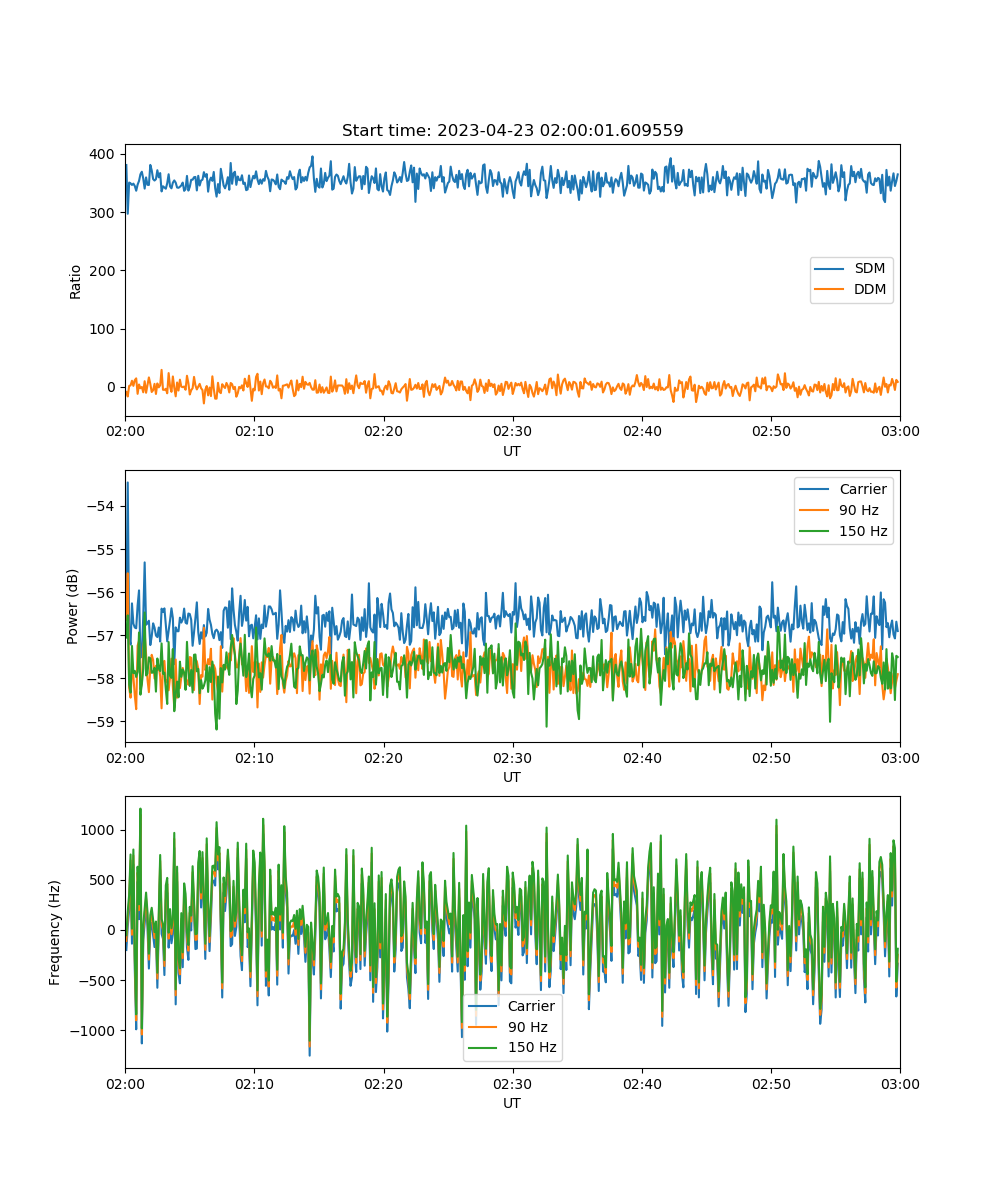Click the UT label under the Power plot
Screen dimensions: 1000x1200
pyautogui.click(x=512, y=777)
